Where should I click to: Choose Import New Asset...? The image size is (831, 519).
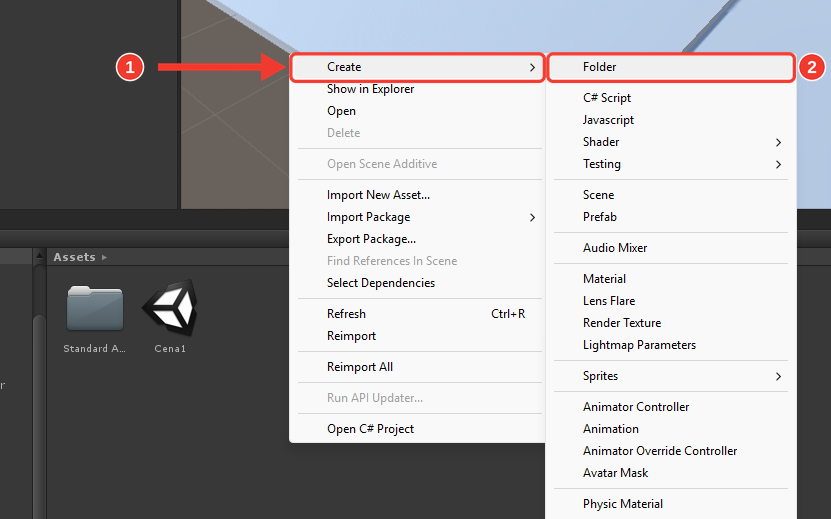pos(418,195)
